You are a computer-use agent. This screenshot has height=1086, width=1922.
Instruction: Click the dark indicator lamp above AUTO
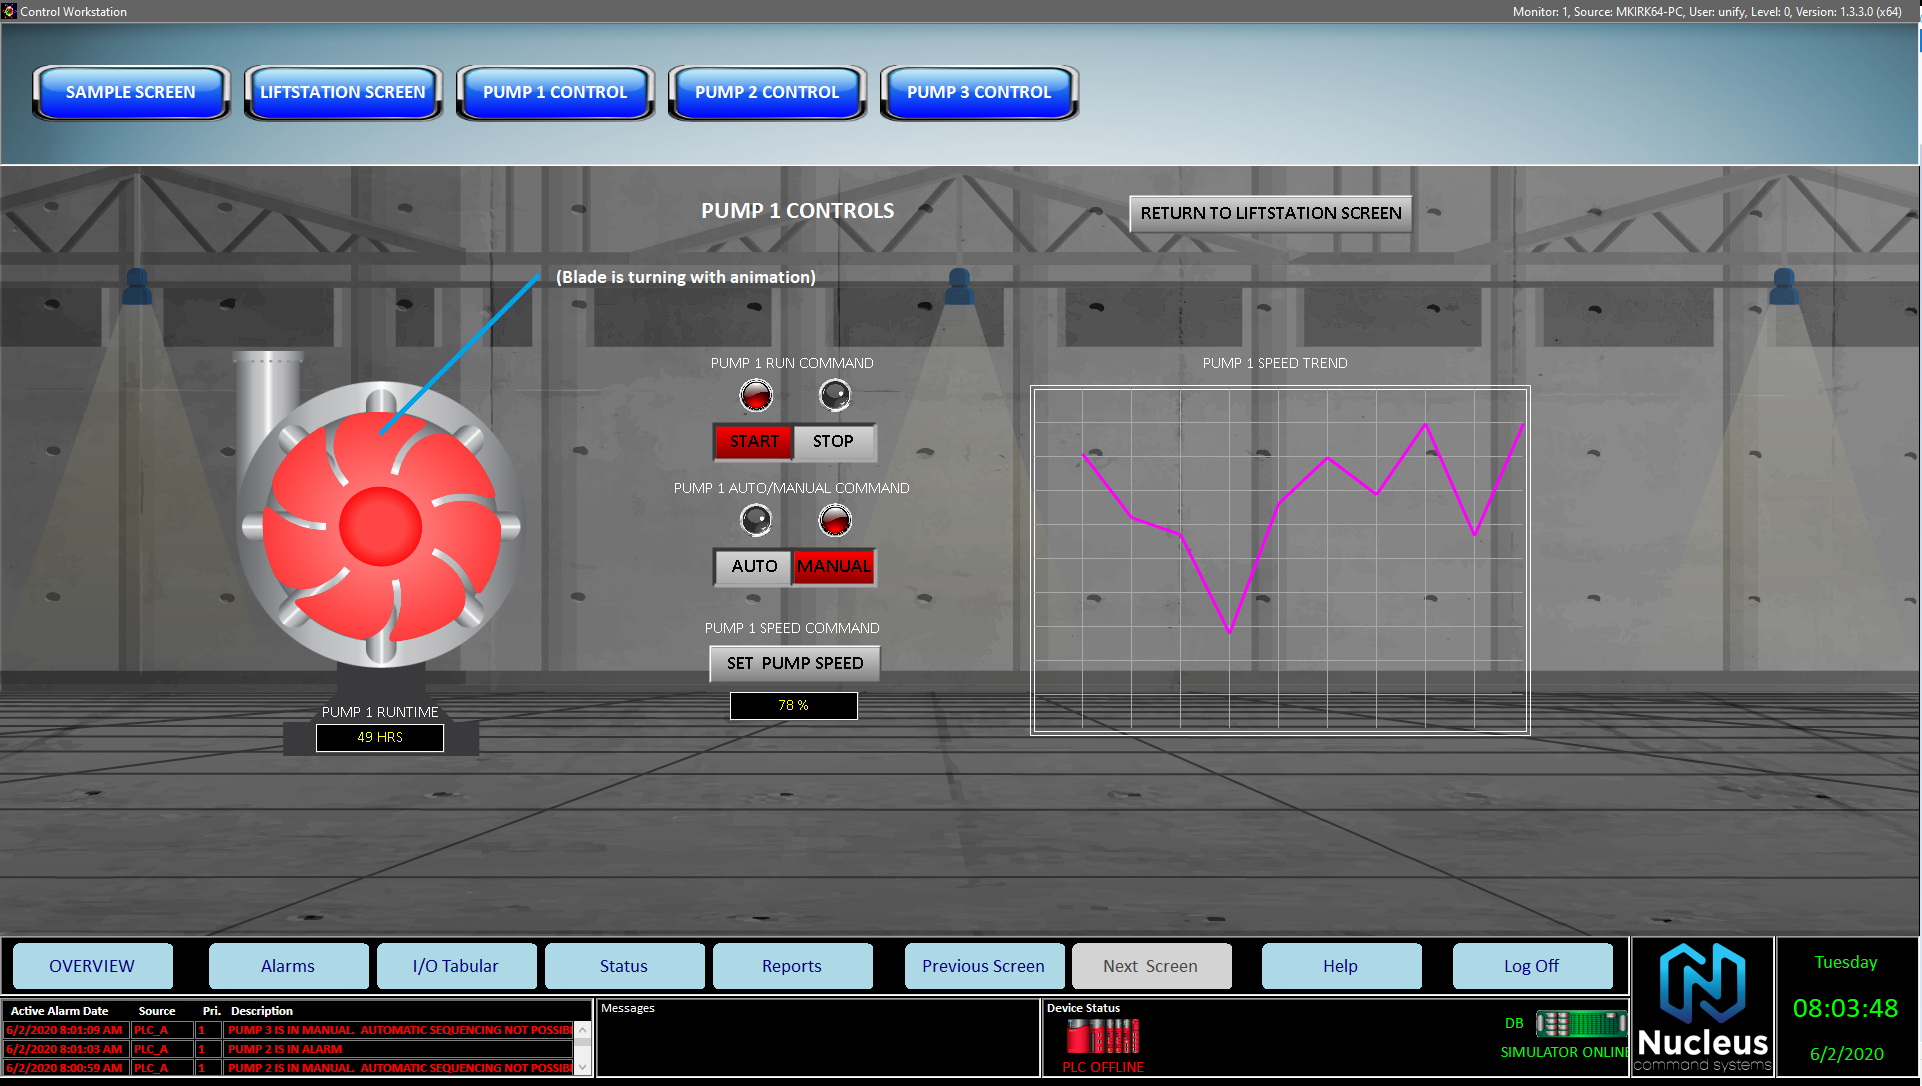point(756,520)
